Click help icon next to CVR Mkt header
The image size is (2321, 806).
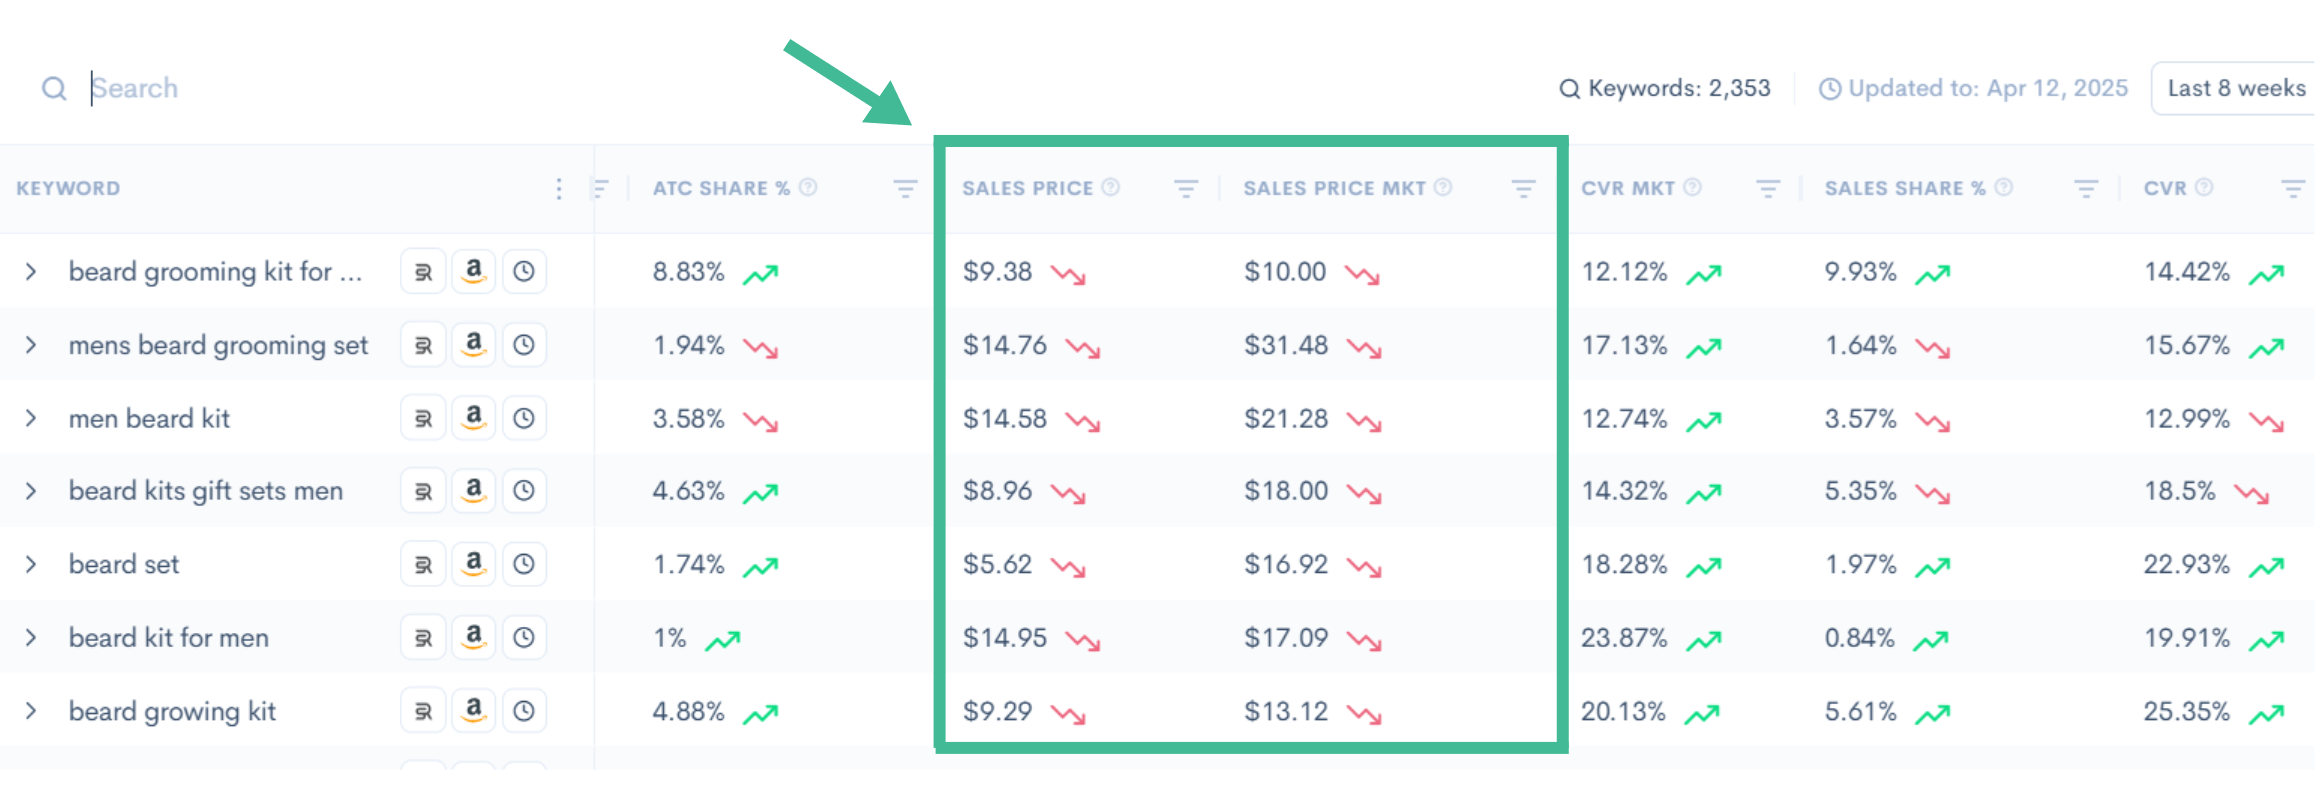pyautogui.click(x=1692, y=187)
